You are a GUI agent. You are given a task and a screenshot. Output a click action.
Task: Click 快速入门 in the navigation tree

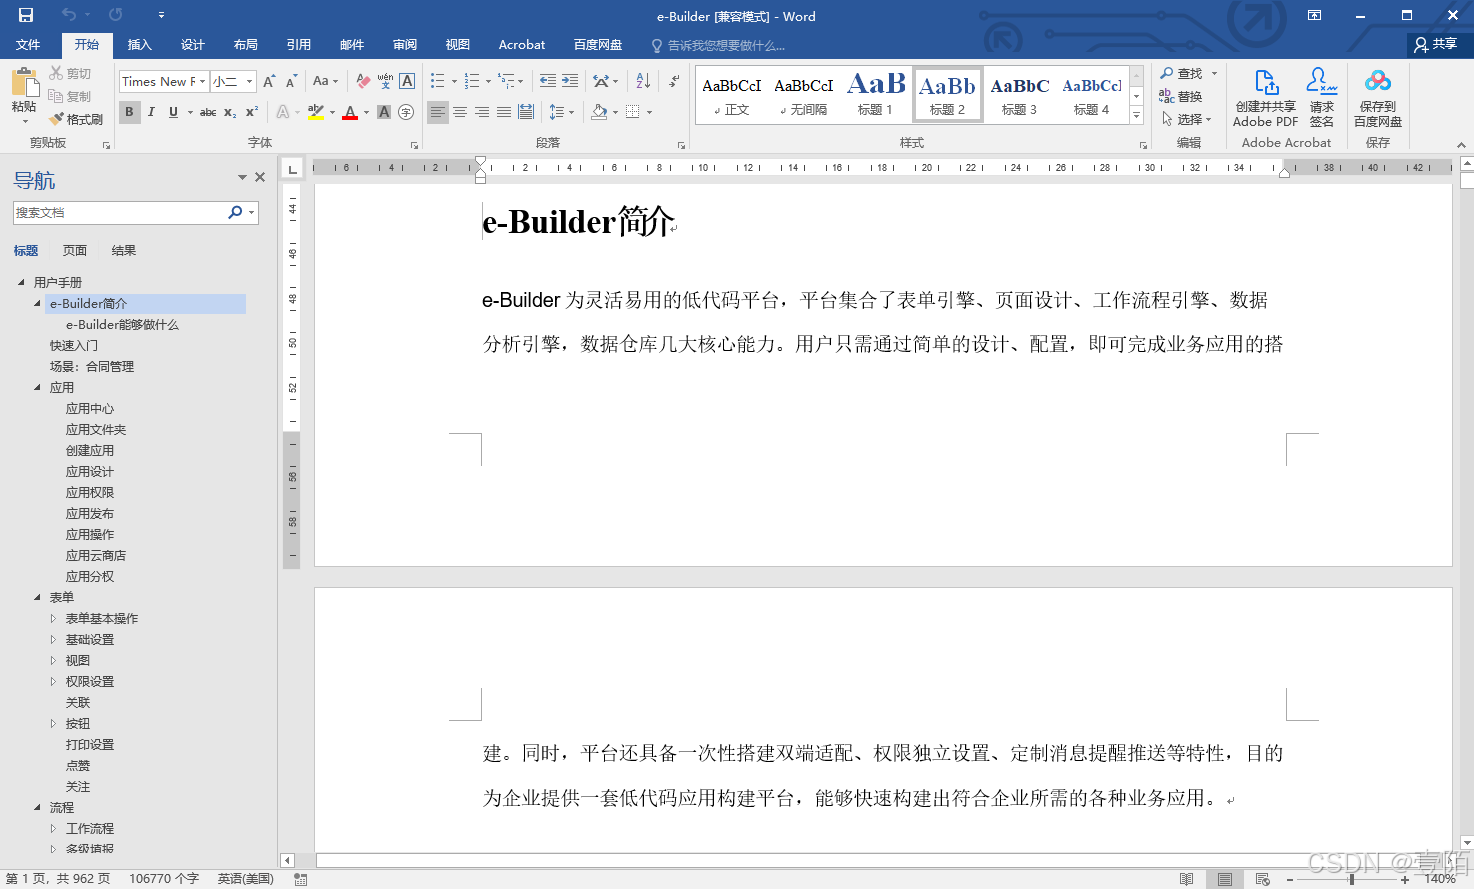point(74,345)
